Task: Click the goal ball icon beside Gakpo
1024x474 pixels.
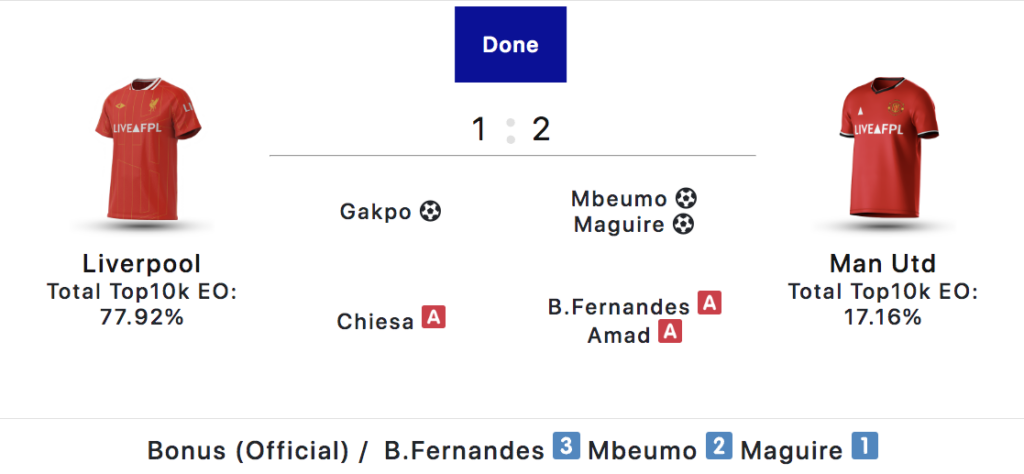Action: tap(431, 211)
